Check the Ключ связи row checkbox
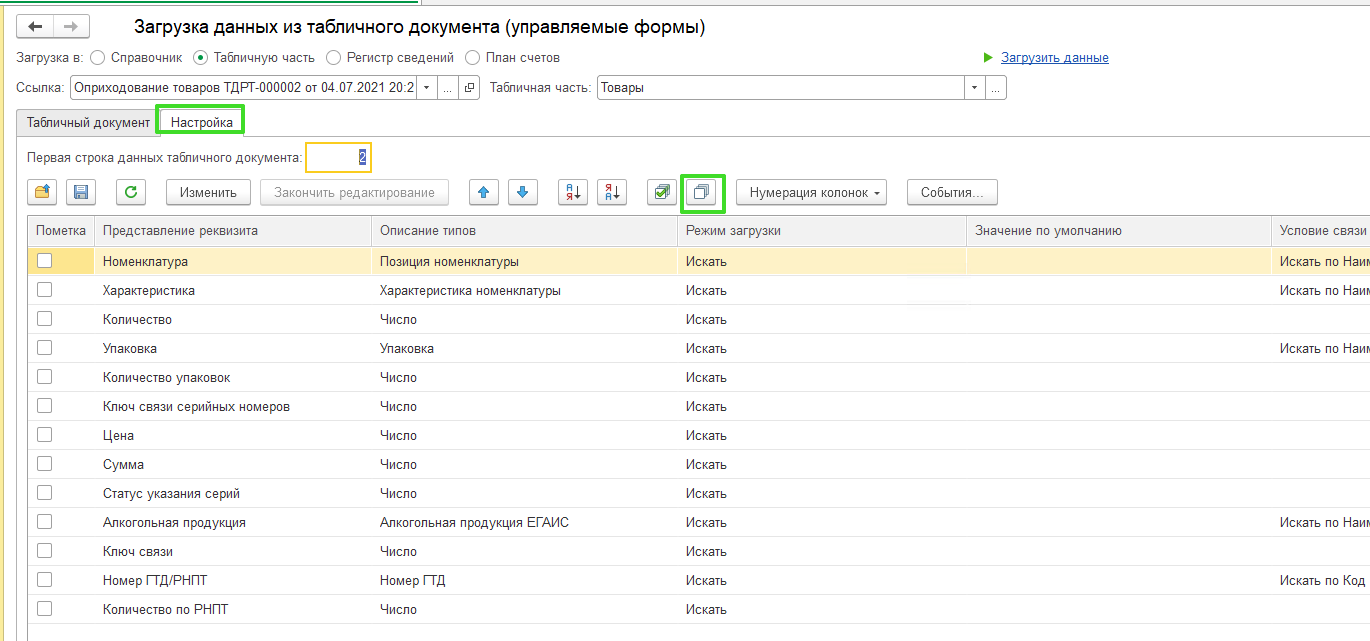 click(44, 551)
